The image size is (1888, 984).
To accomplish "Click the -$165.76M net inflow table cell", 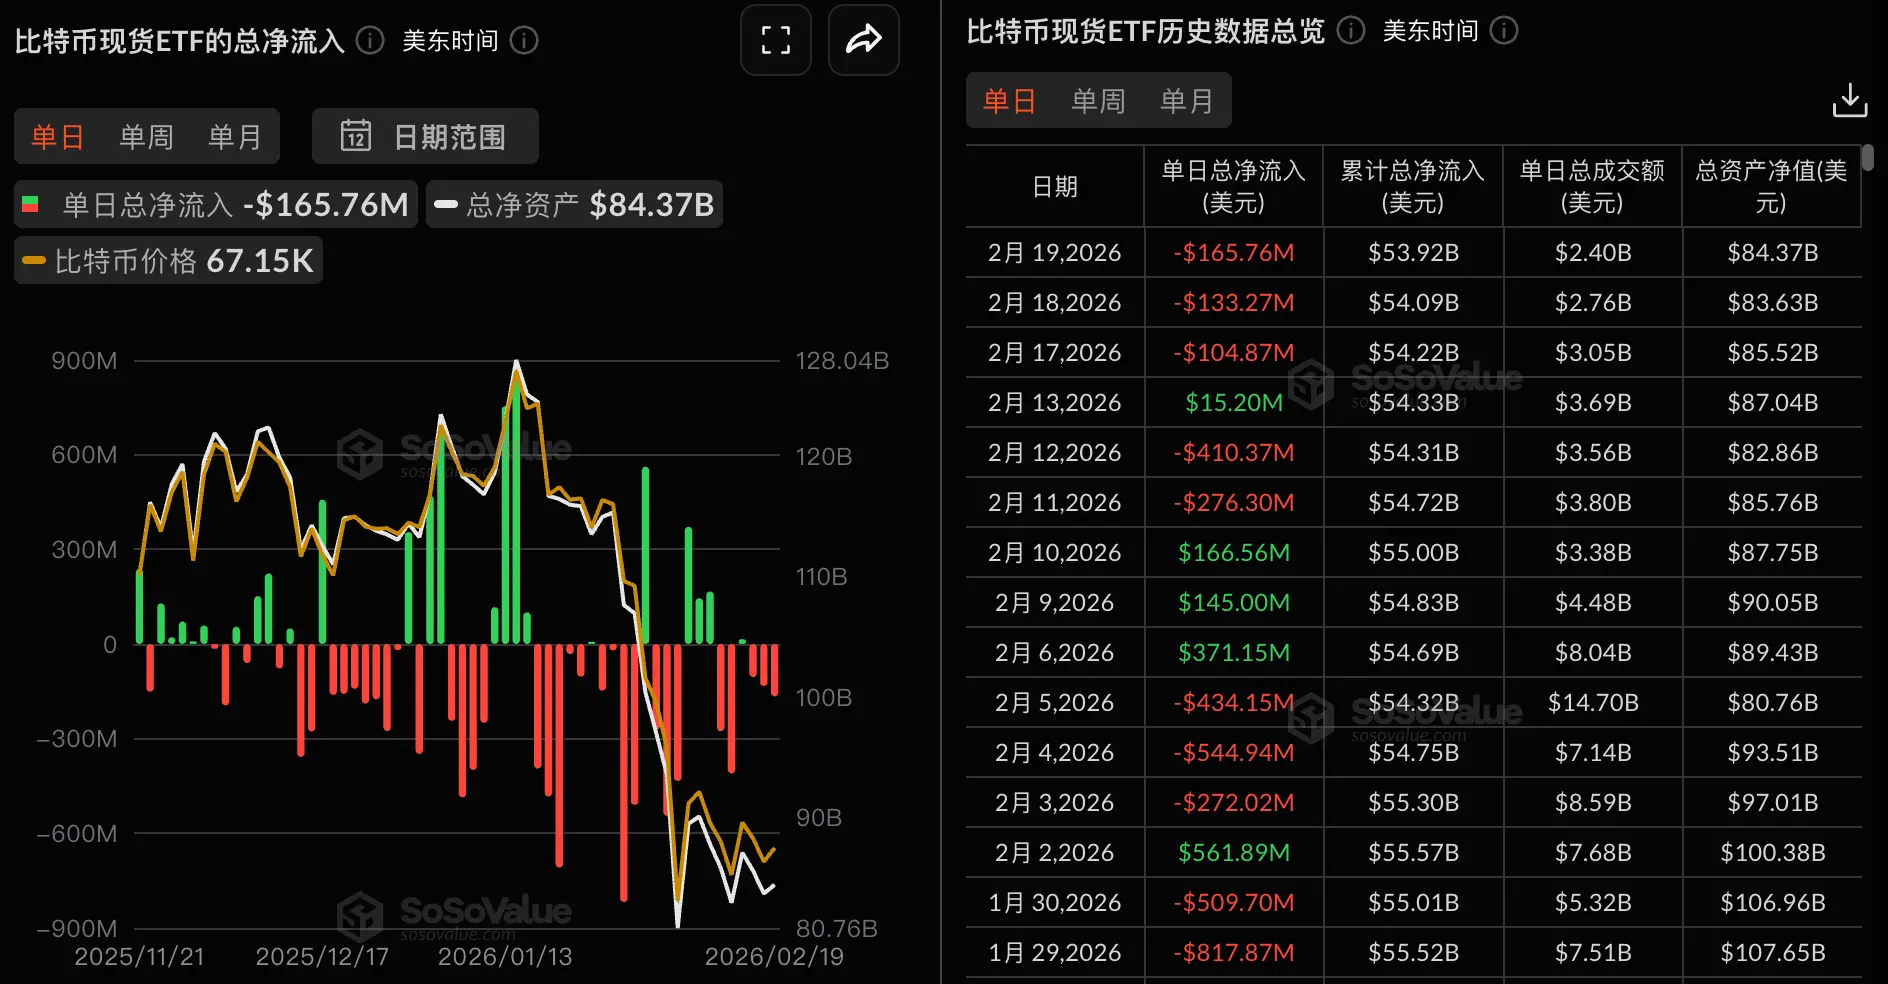I will tap(1234, 252).
